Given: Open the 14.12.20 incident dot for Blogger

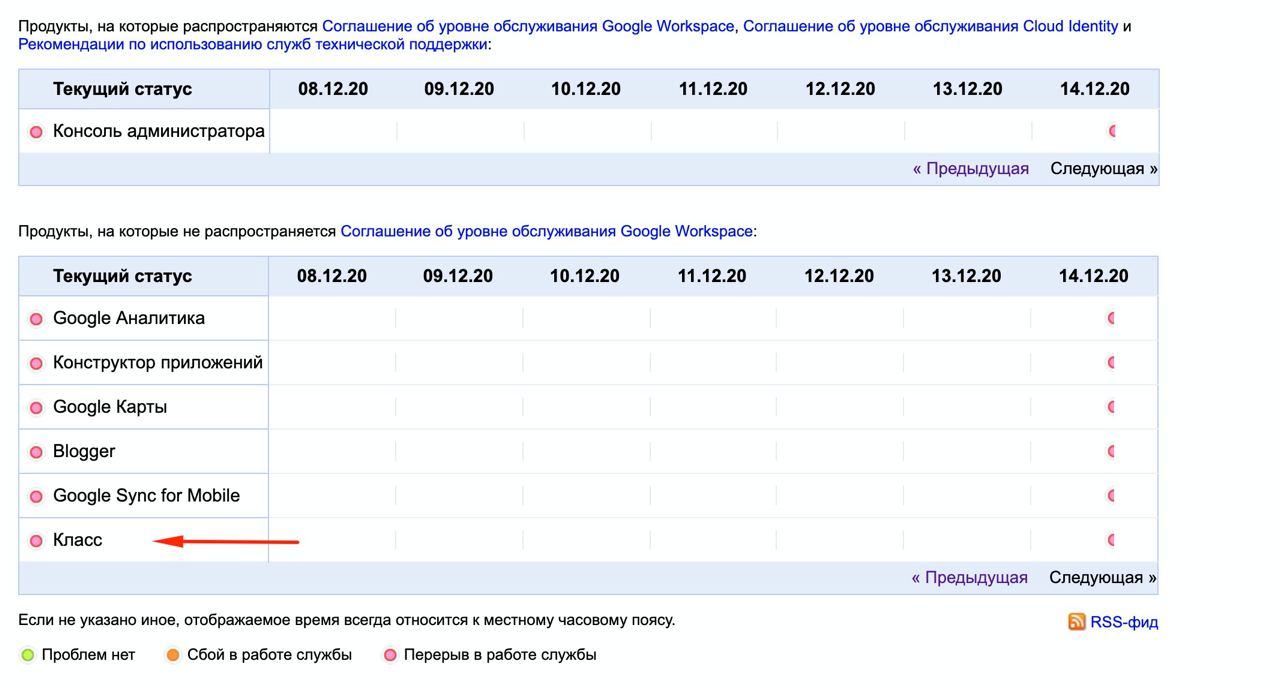Looking at the screenshot, I should pos(1111,451).
